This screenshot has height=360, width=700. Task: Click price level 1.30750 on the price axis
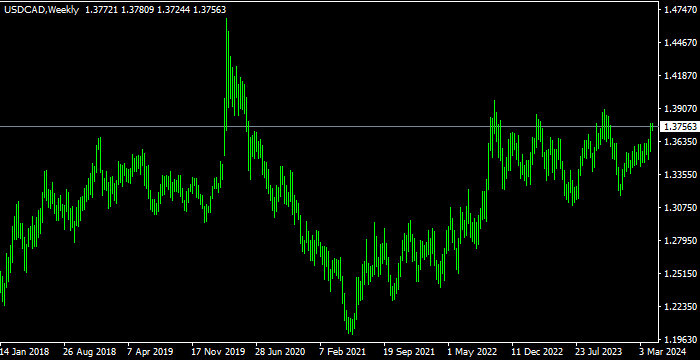[x=681, y=208]
